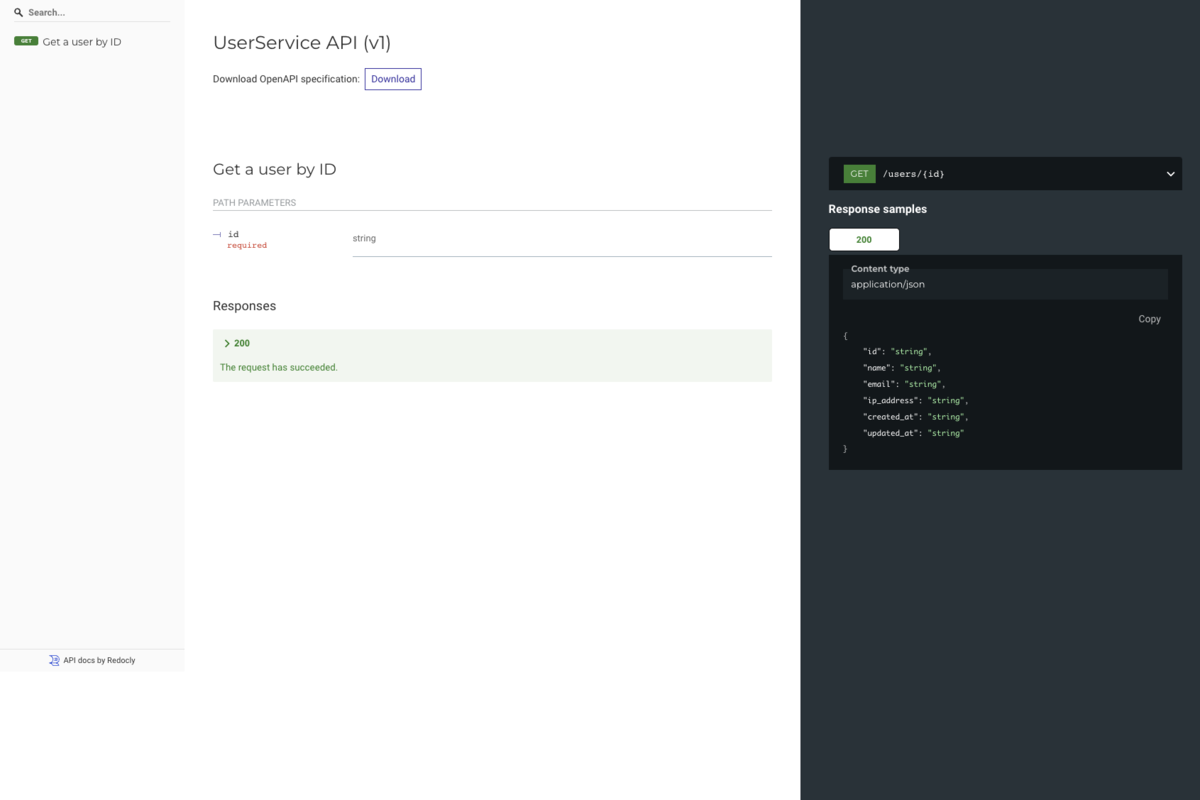1200x800 pixels.
Task: Expand the 200 response under Responses
Action: (241, 343)
